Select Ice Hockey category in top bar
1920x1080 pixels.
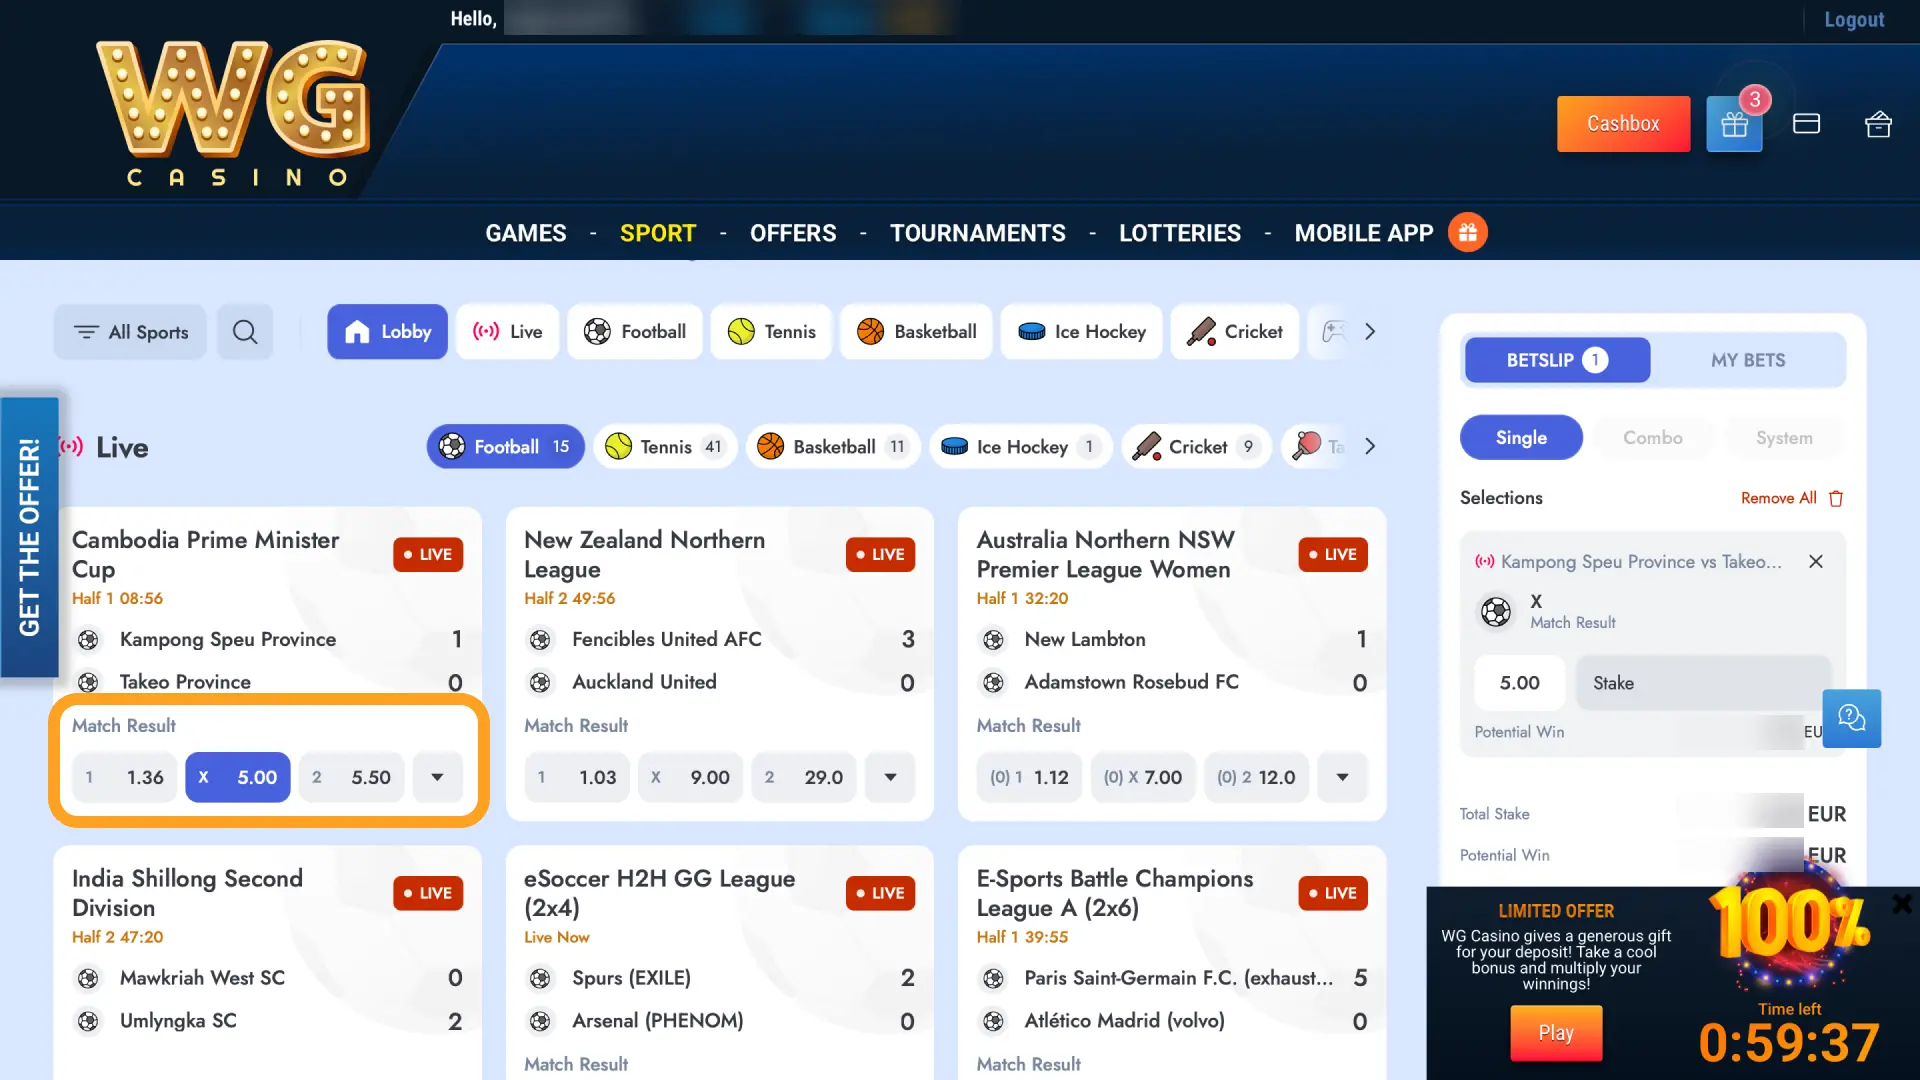click(1081, 332)
